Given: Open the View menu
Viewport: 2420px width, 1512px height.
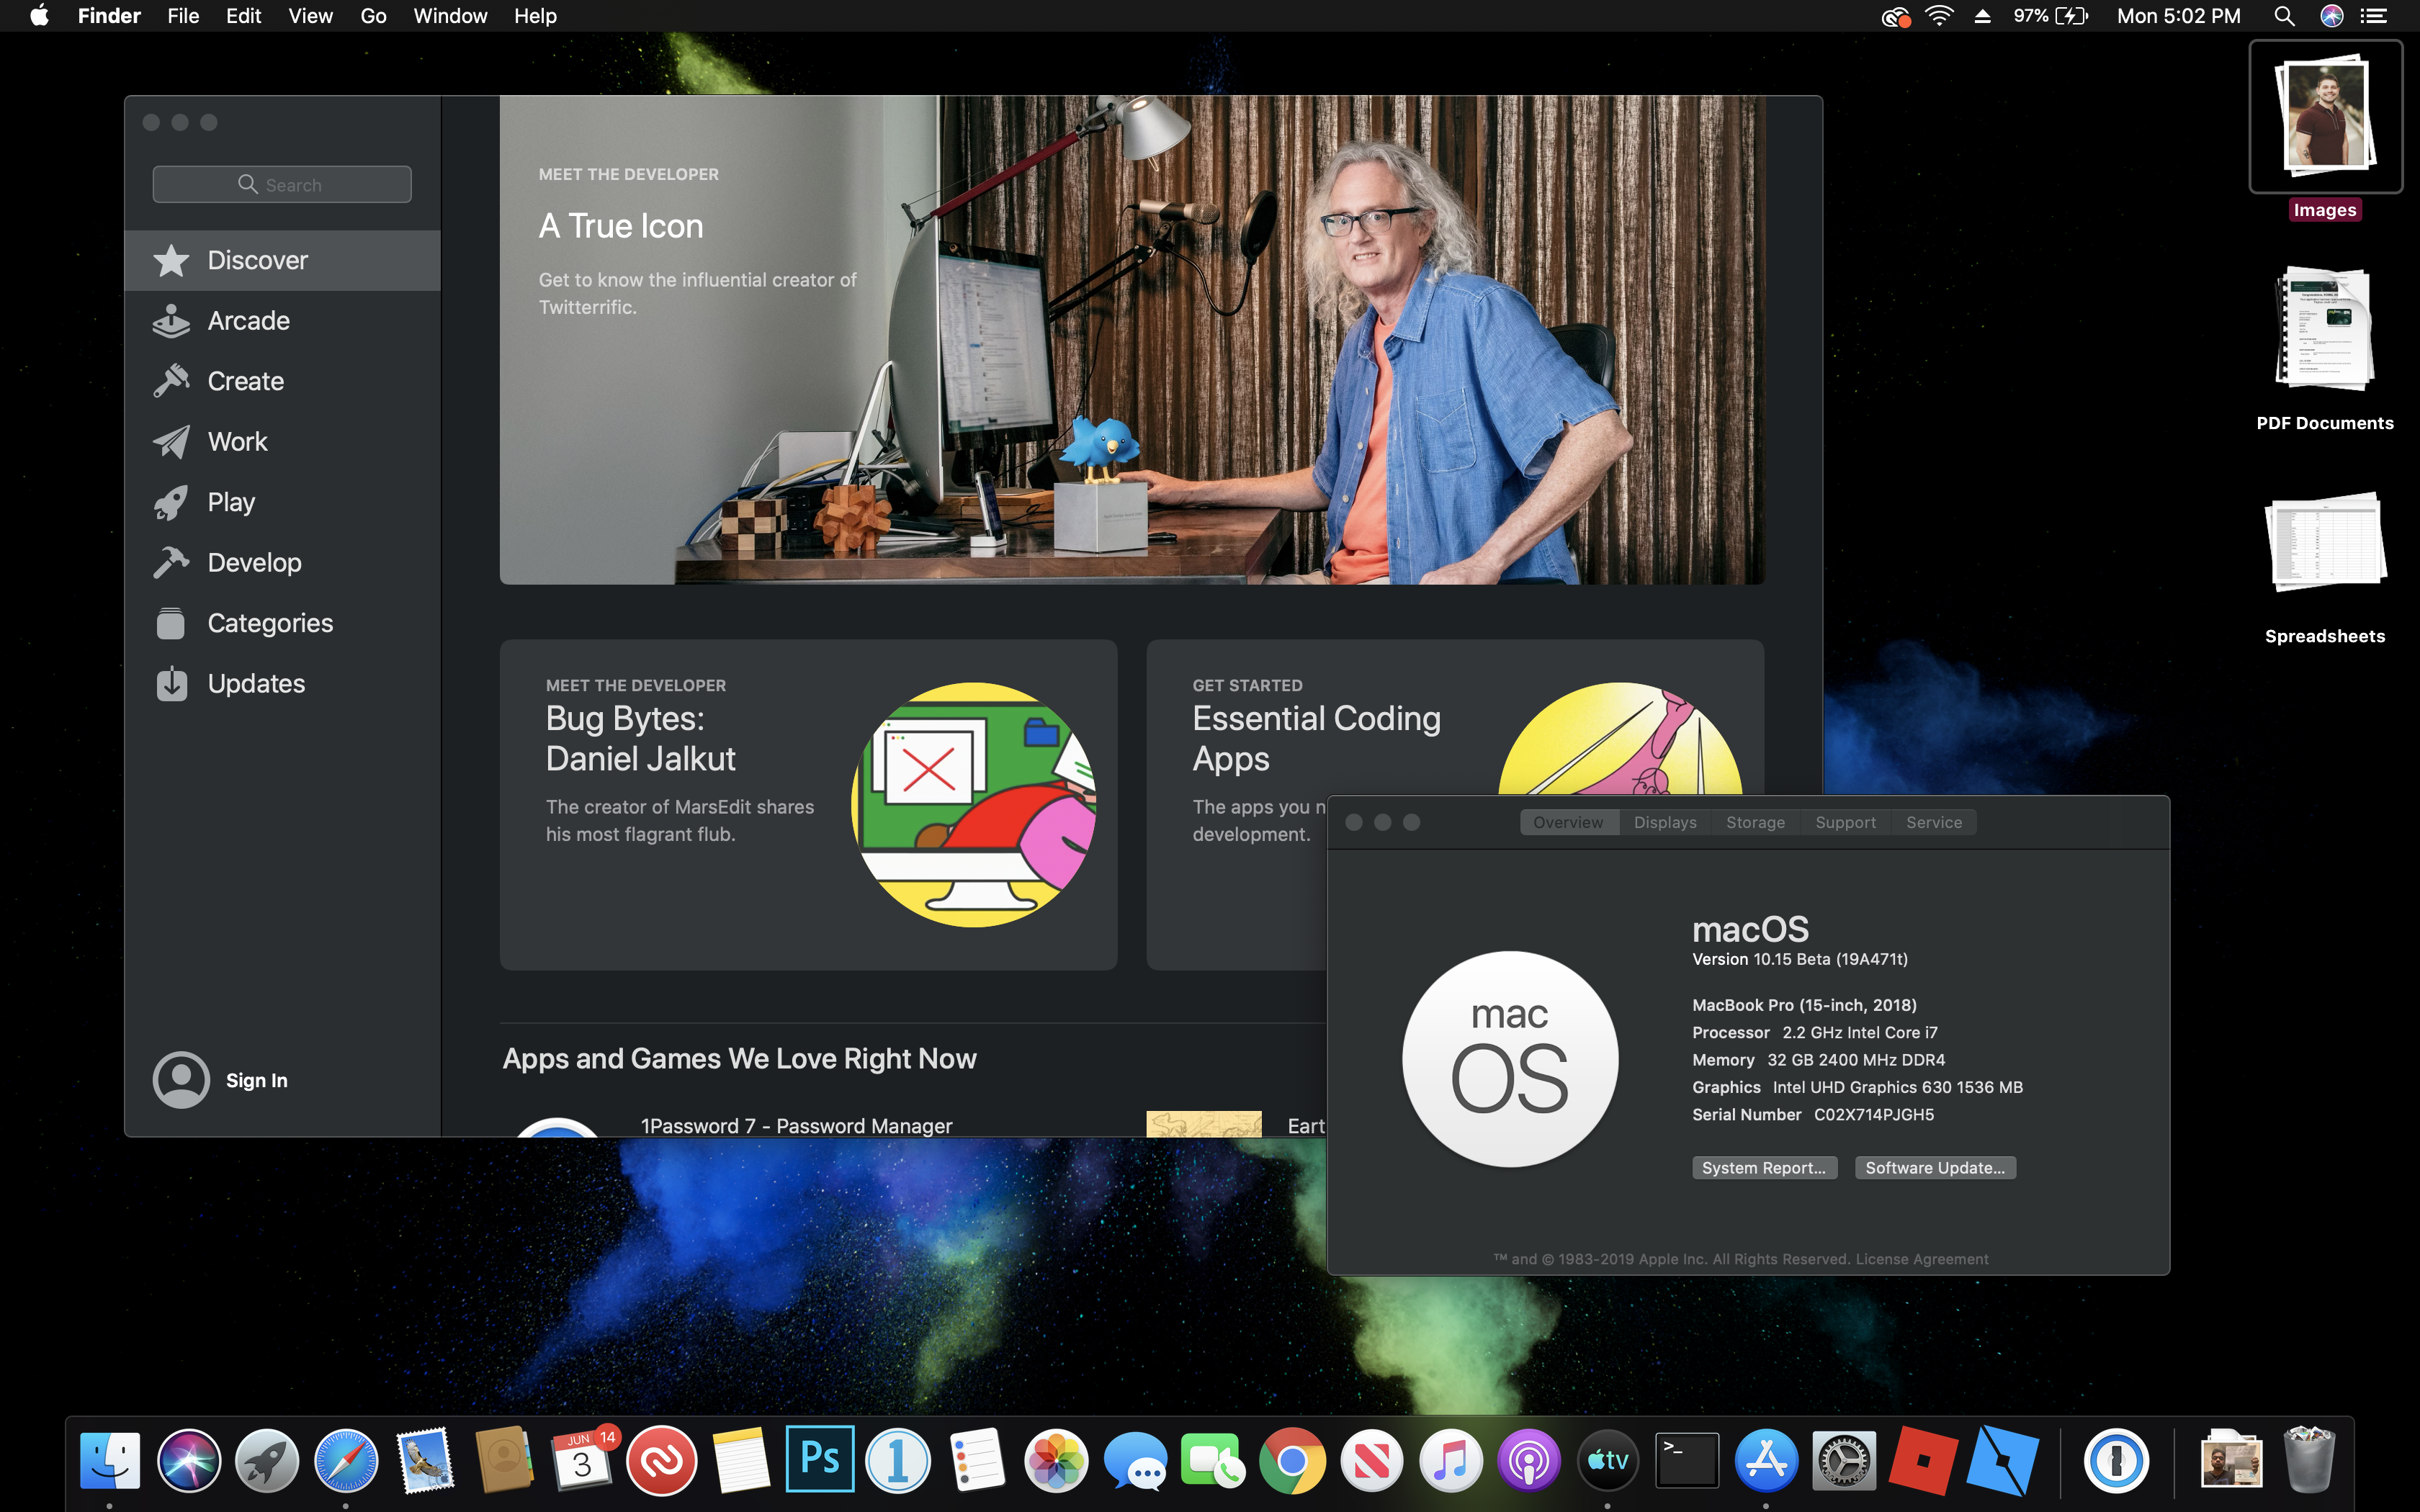Looking at the screenshot, I should pyautogui.click(x=310, y=16).
